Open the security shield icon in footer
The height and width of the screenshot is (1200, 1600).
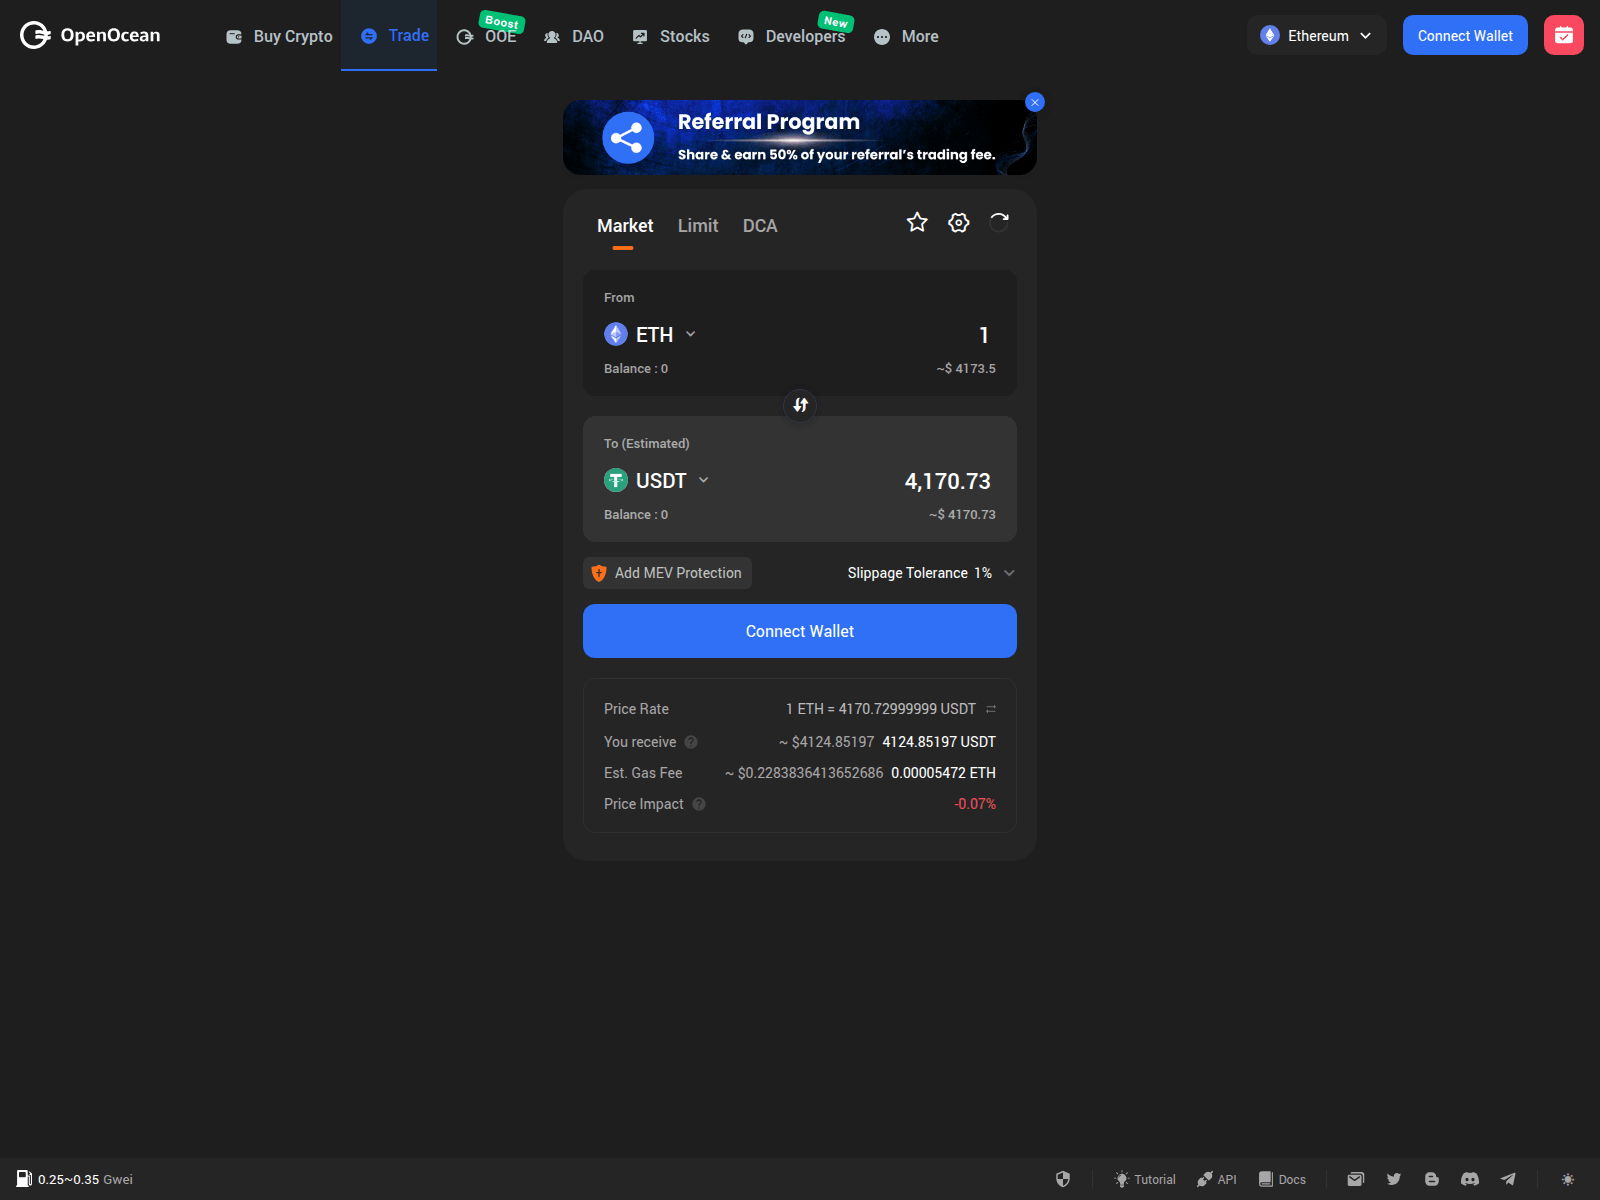(x=1063, y=1179)
